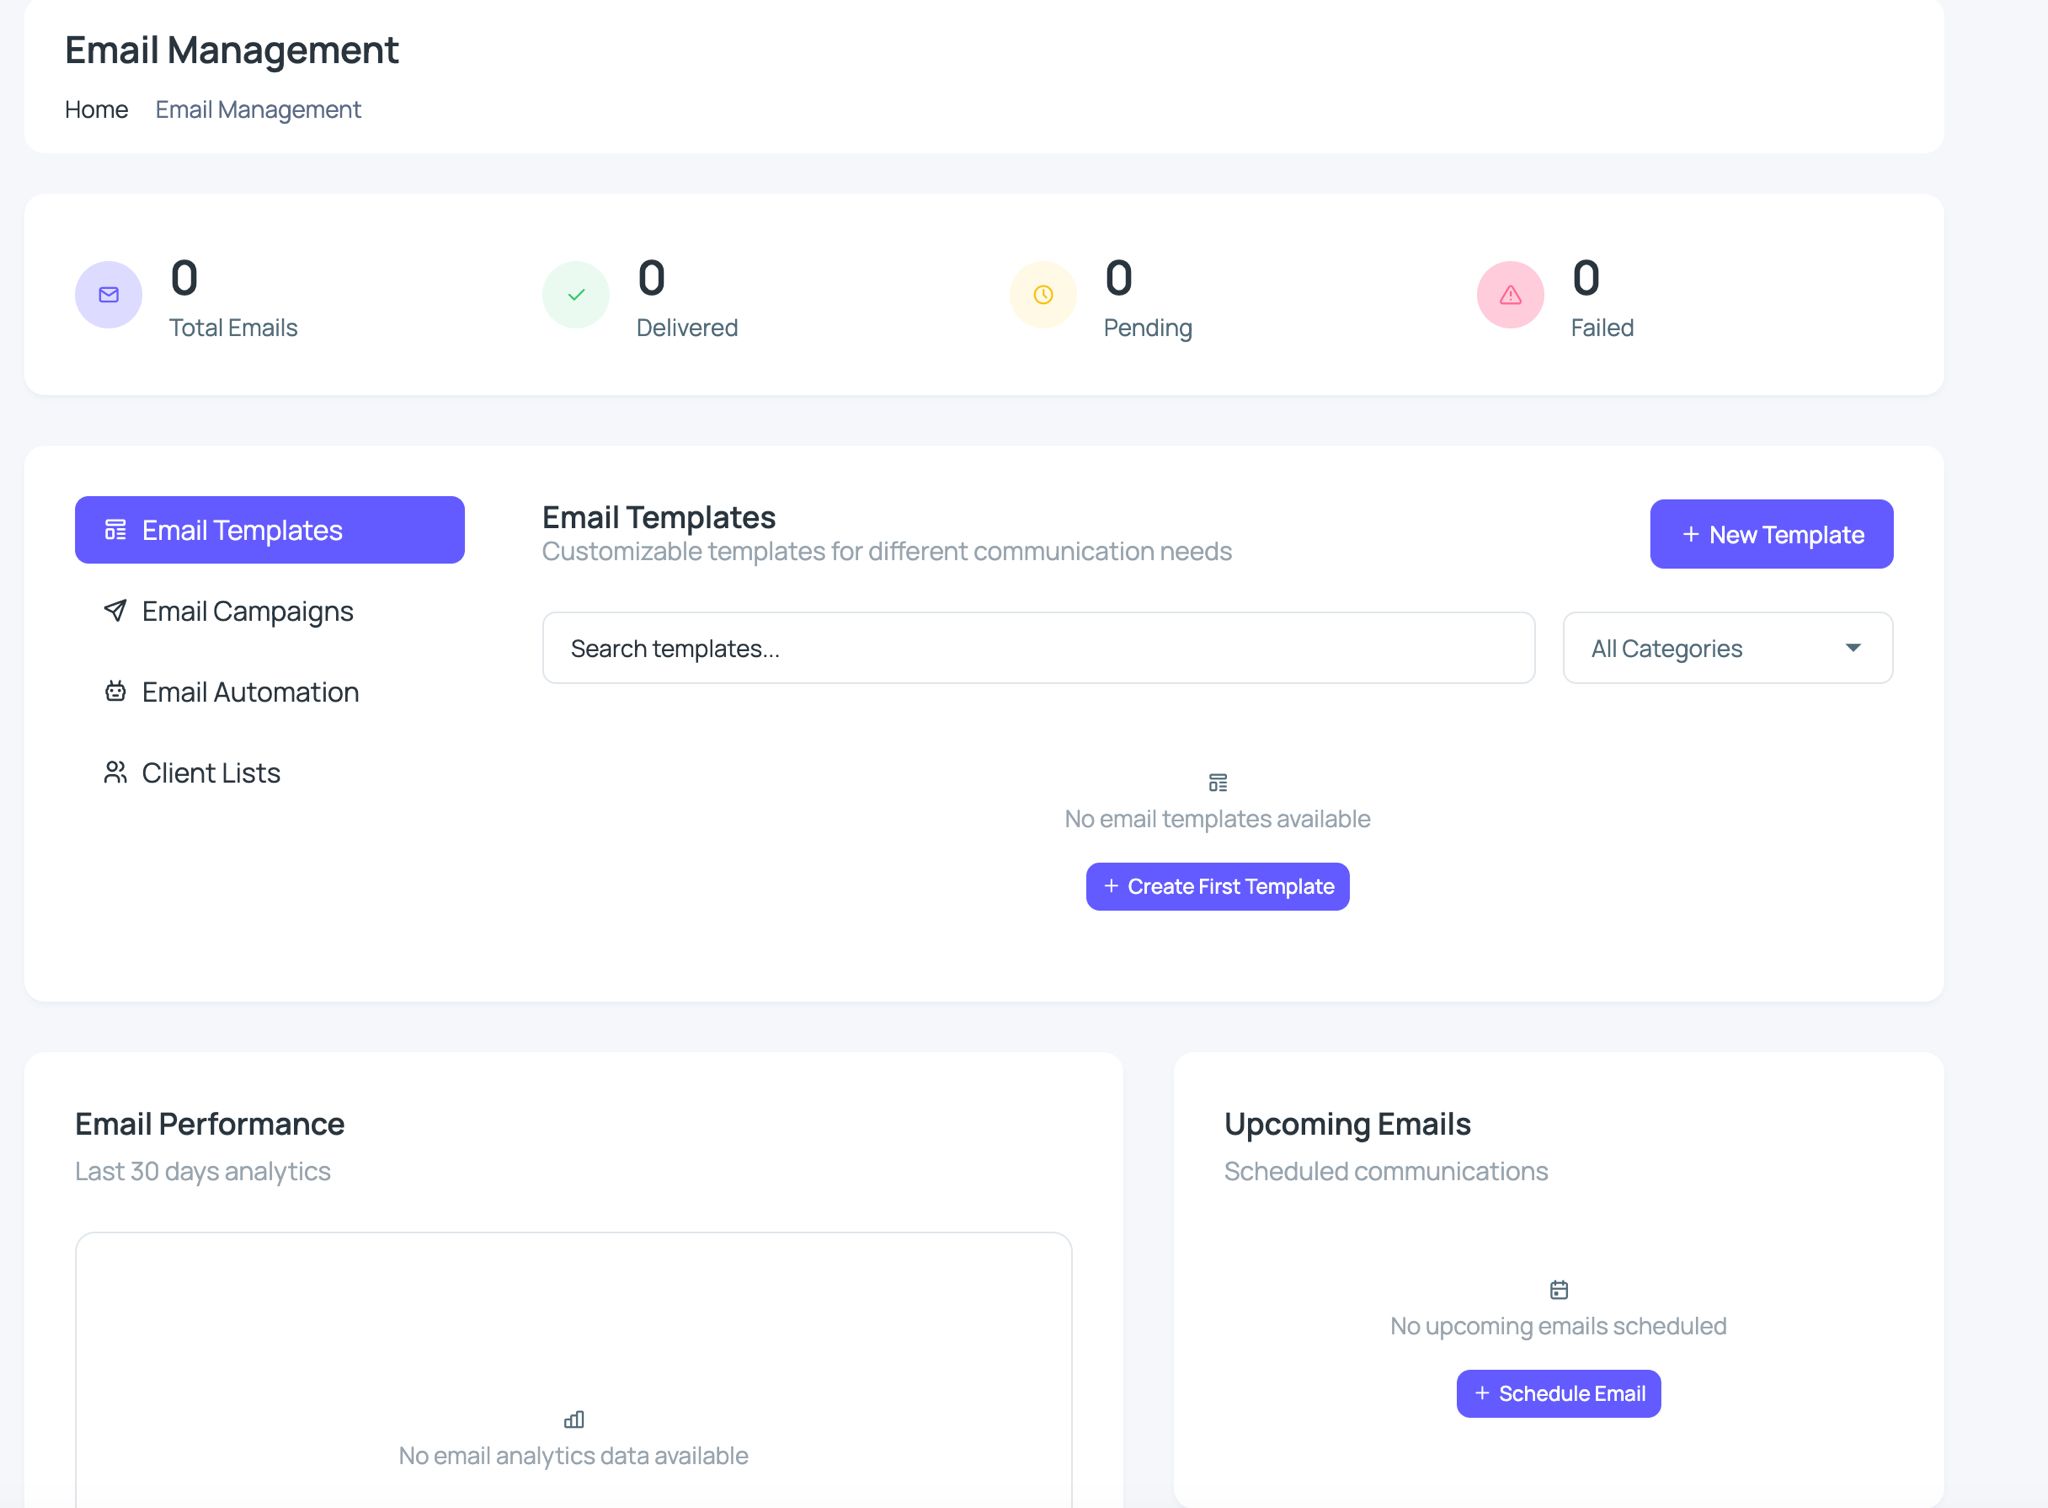Click the bar chart icon in Email Performance

click(574, 1420)
